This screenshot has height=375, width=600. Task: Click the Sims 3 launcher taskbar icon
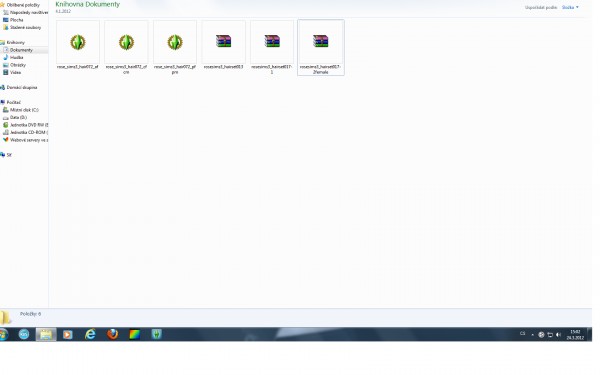pos(157,334)
